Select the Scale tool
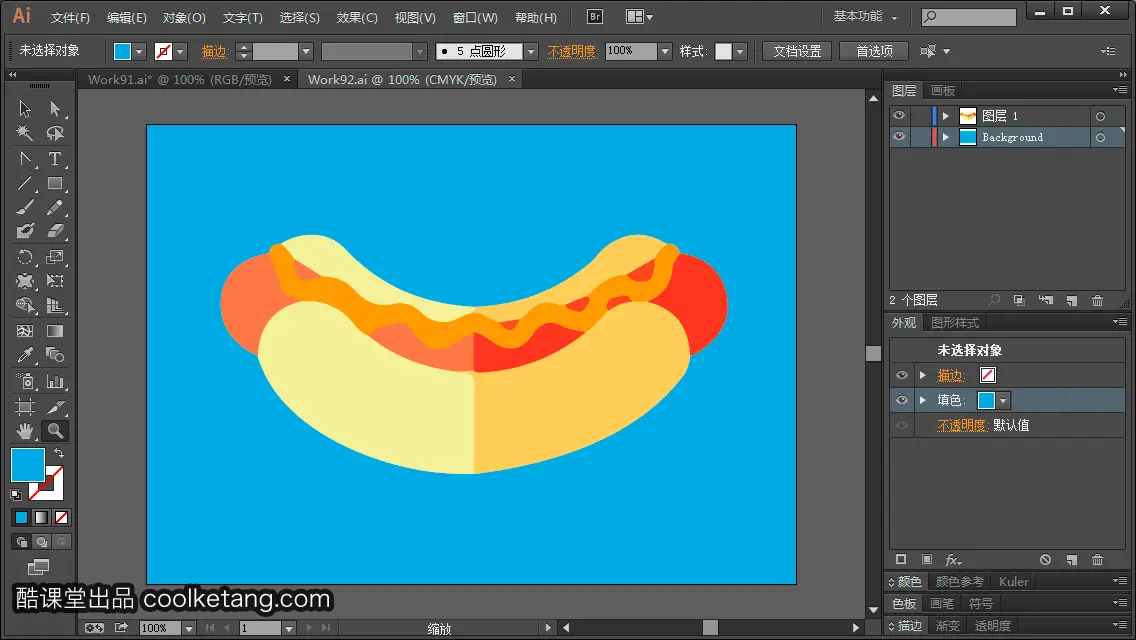The image size is (1136, 640). (55, 257)
